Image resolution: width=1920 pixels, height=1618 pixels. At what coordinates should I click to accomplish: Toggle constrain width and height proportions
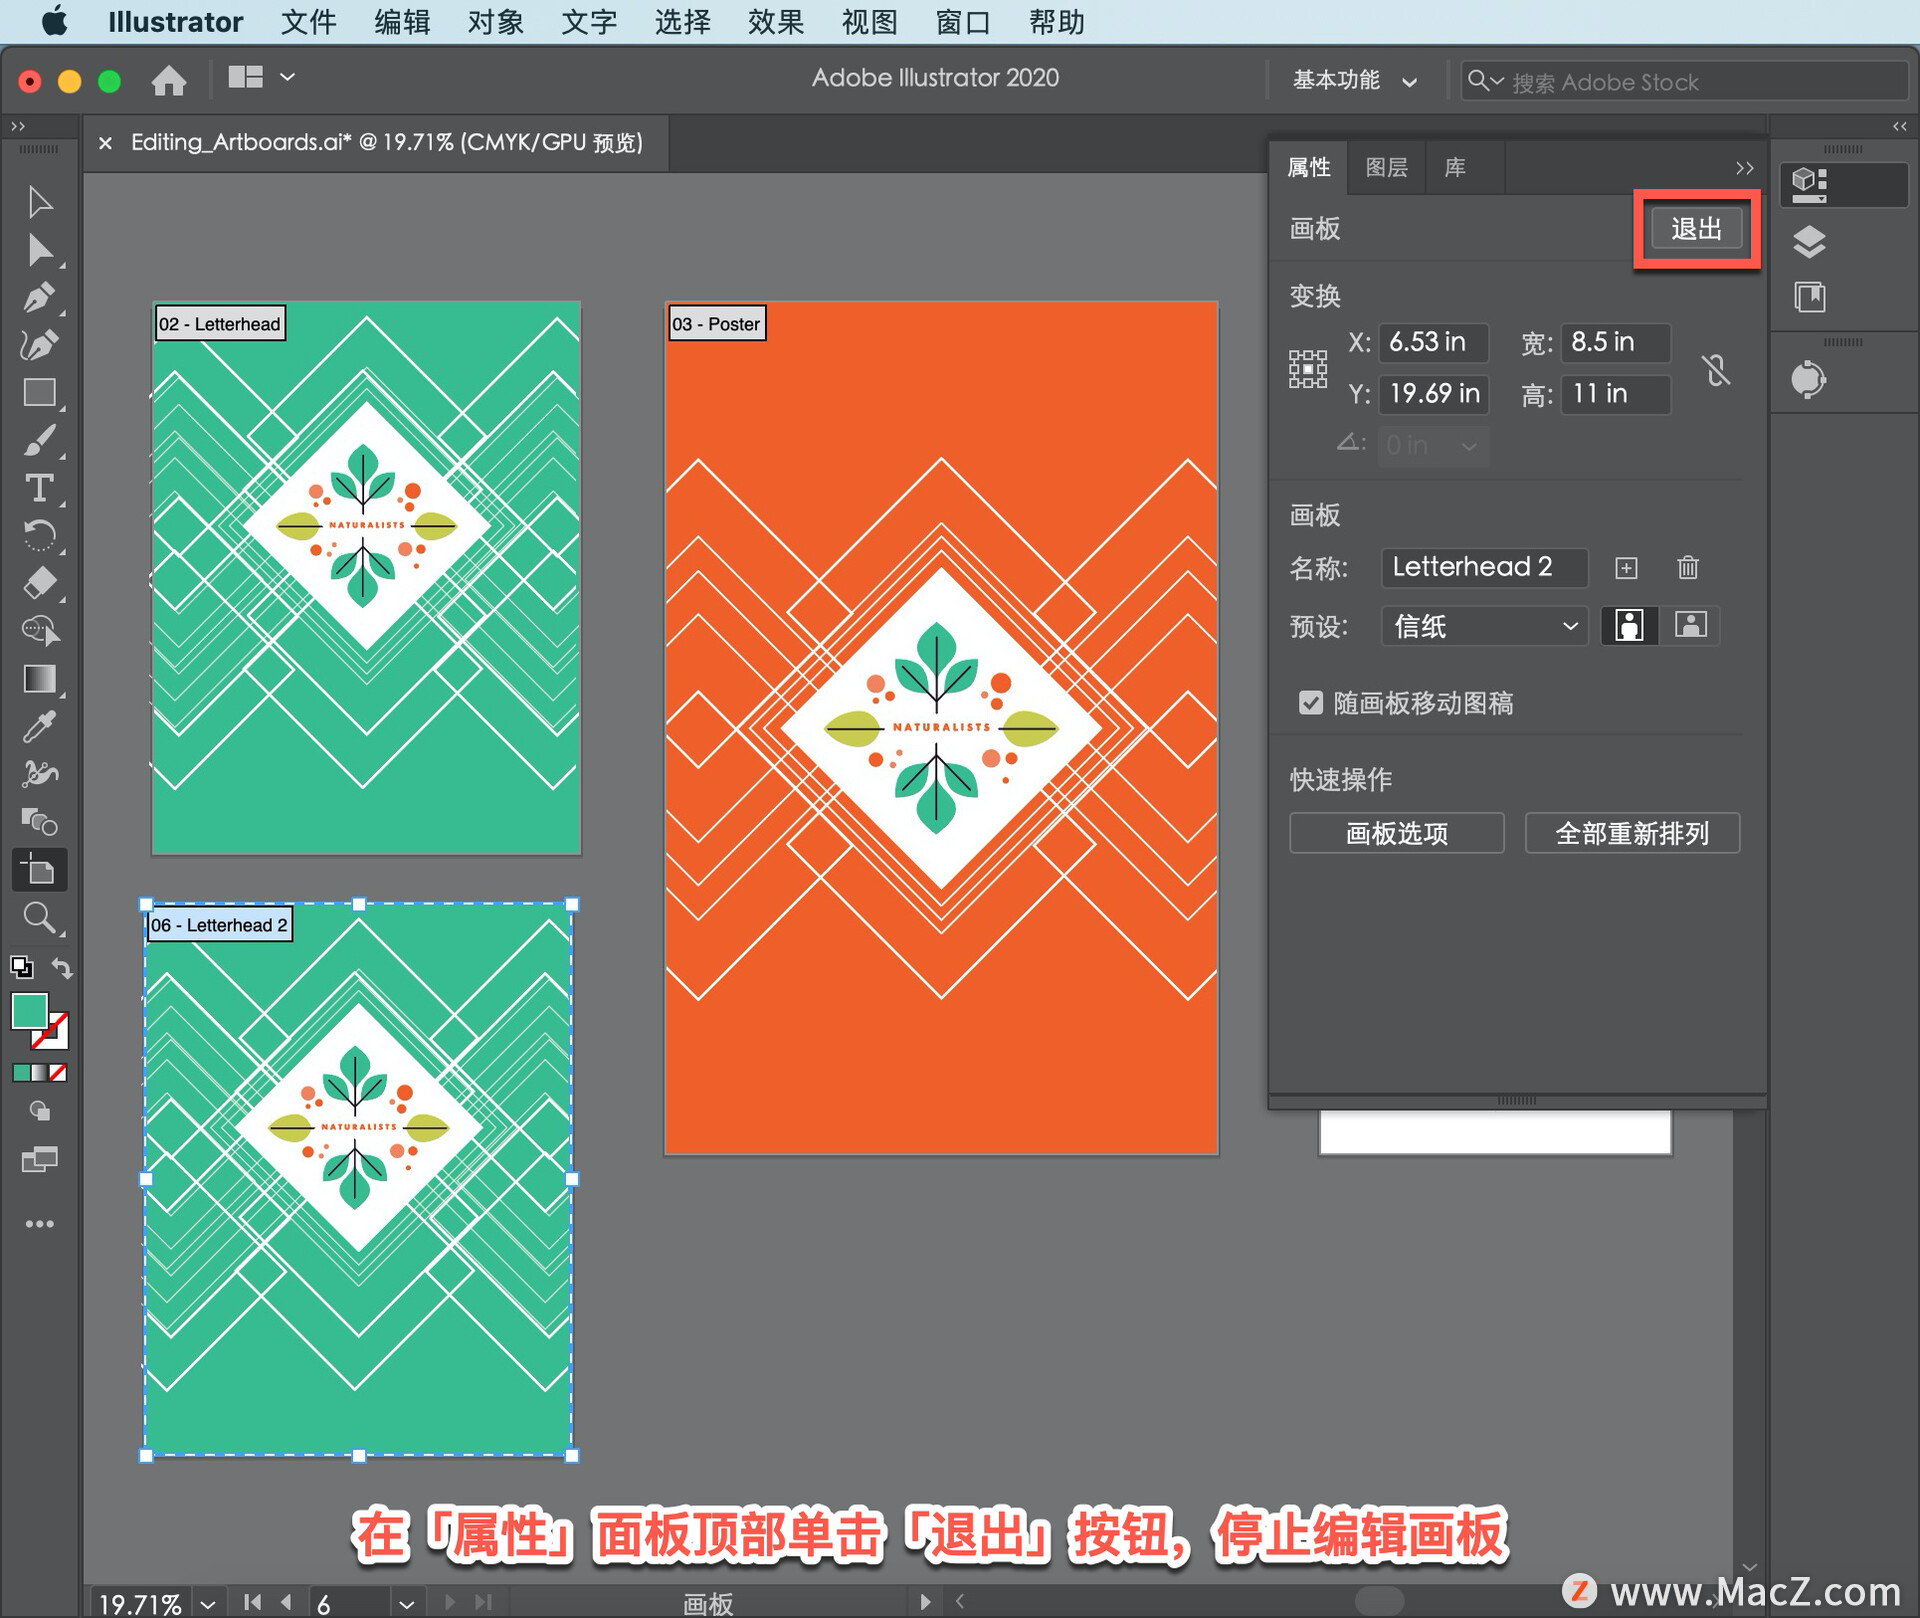(x=1716, y=370)
